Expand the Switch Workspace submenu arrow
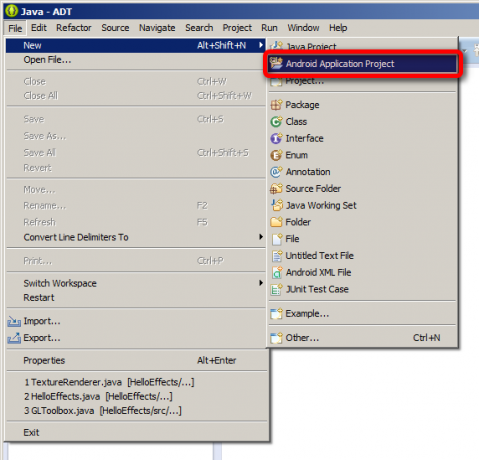 [261, 283]
